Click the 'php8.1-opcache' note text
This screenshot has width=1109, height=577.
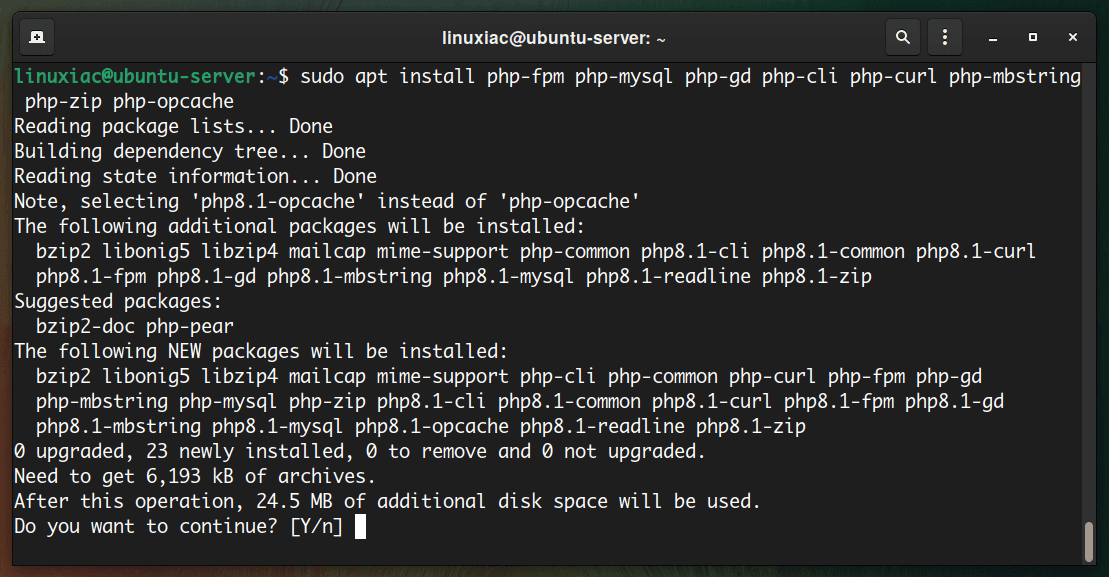(x=278, y=202)
